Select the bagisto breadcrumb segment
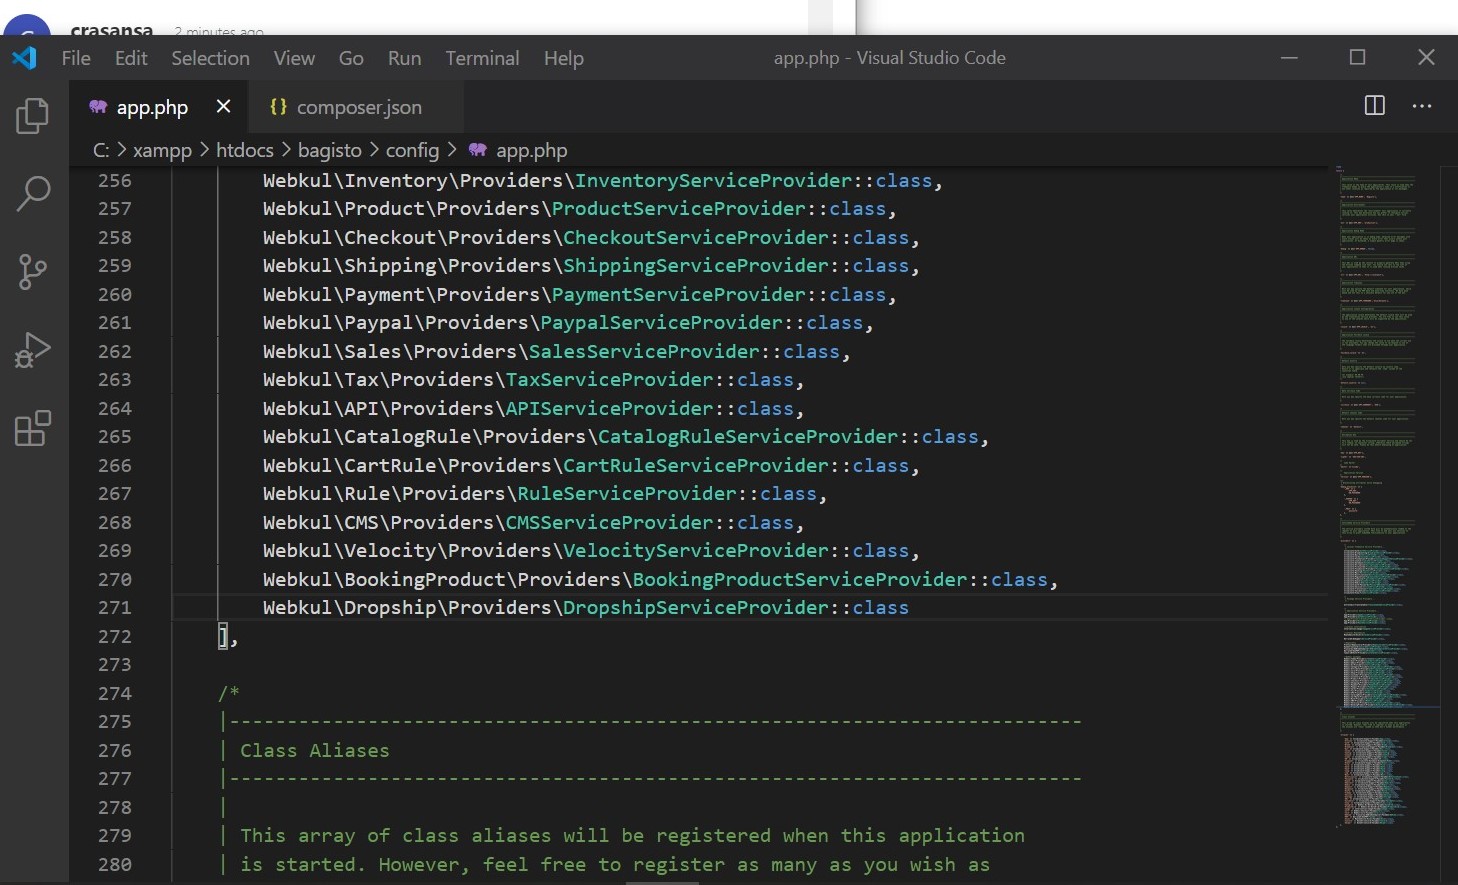This screenshot has height=885, width=1458. click(330, 150)
